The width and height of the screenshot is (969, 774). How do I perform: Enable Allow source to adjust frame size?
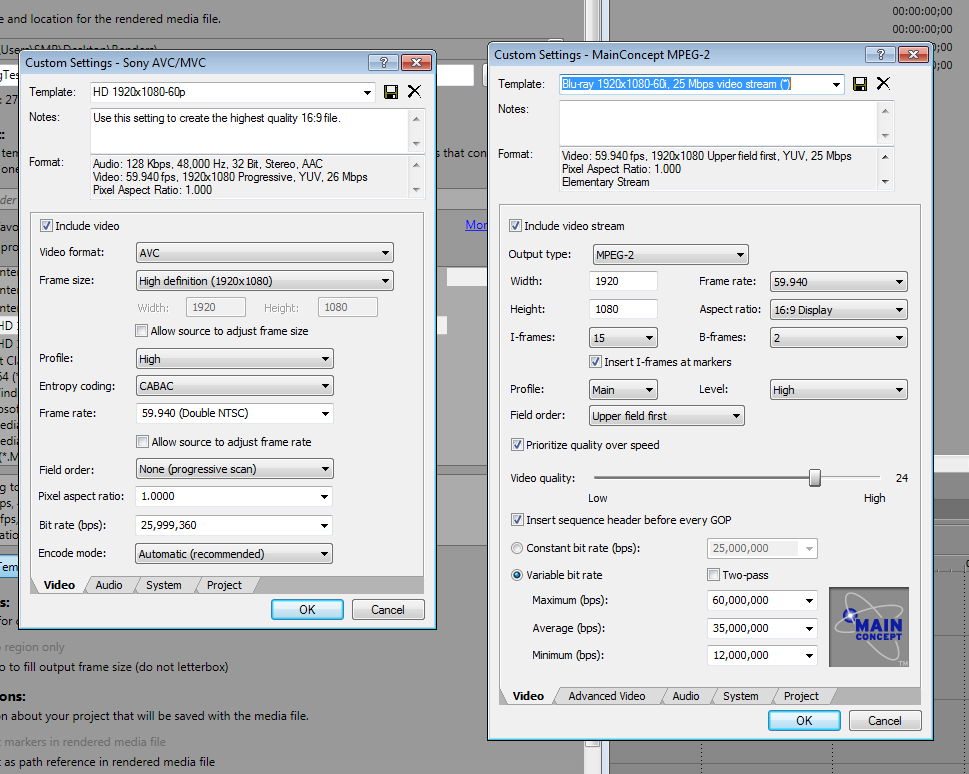point(142,331)
